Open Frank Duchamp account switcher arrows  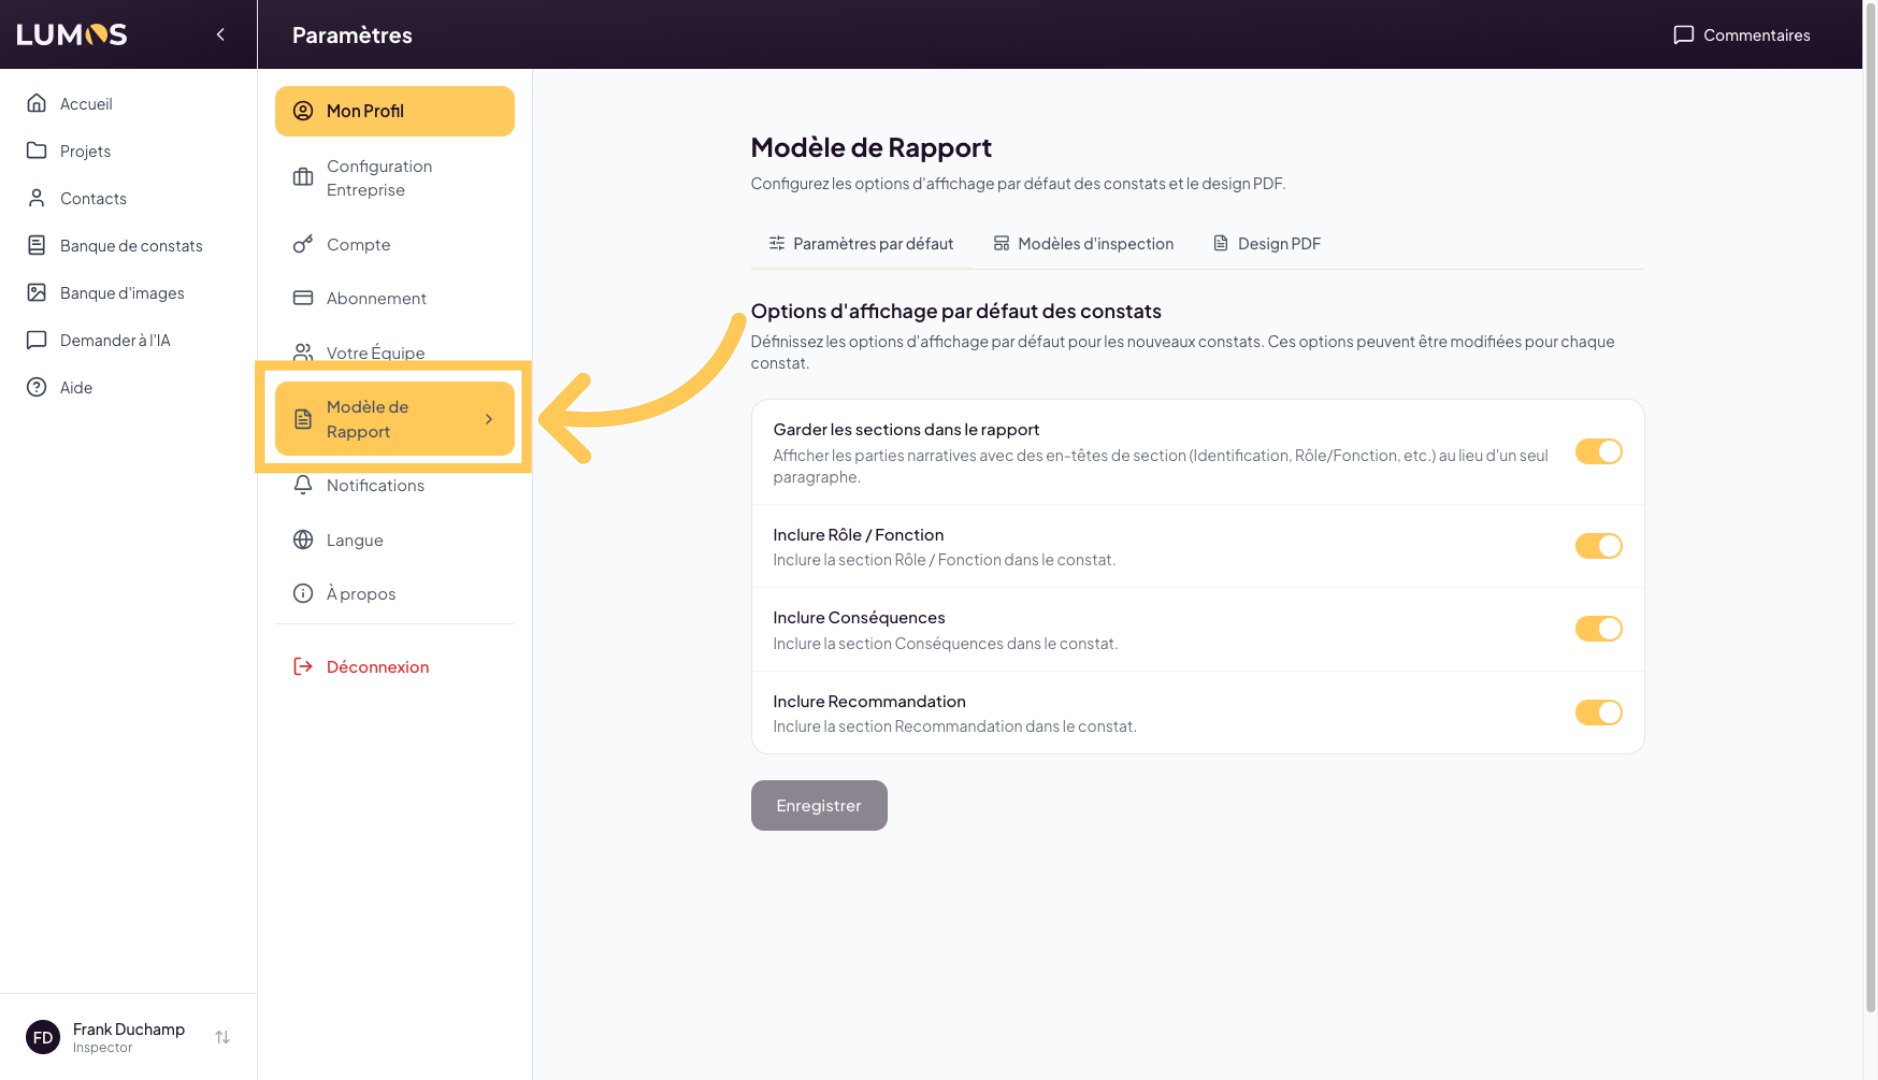(222, 1037)
